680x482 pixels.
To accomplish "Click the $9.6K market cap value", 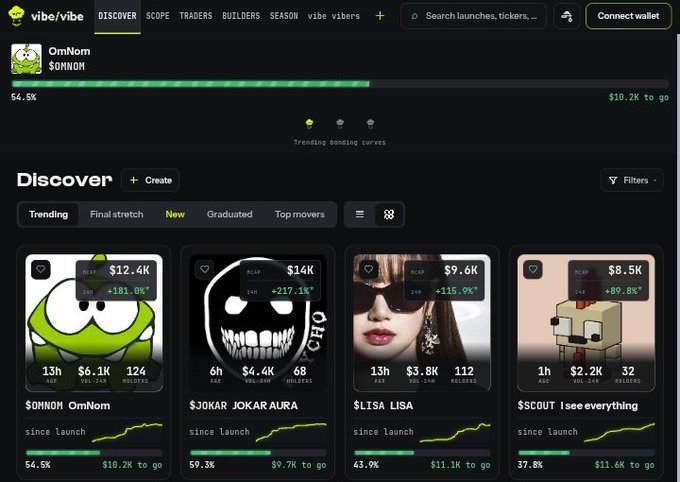I will (461, 270).
